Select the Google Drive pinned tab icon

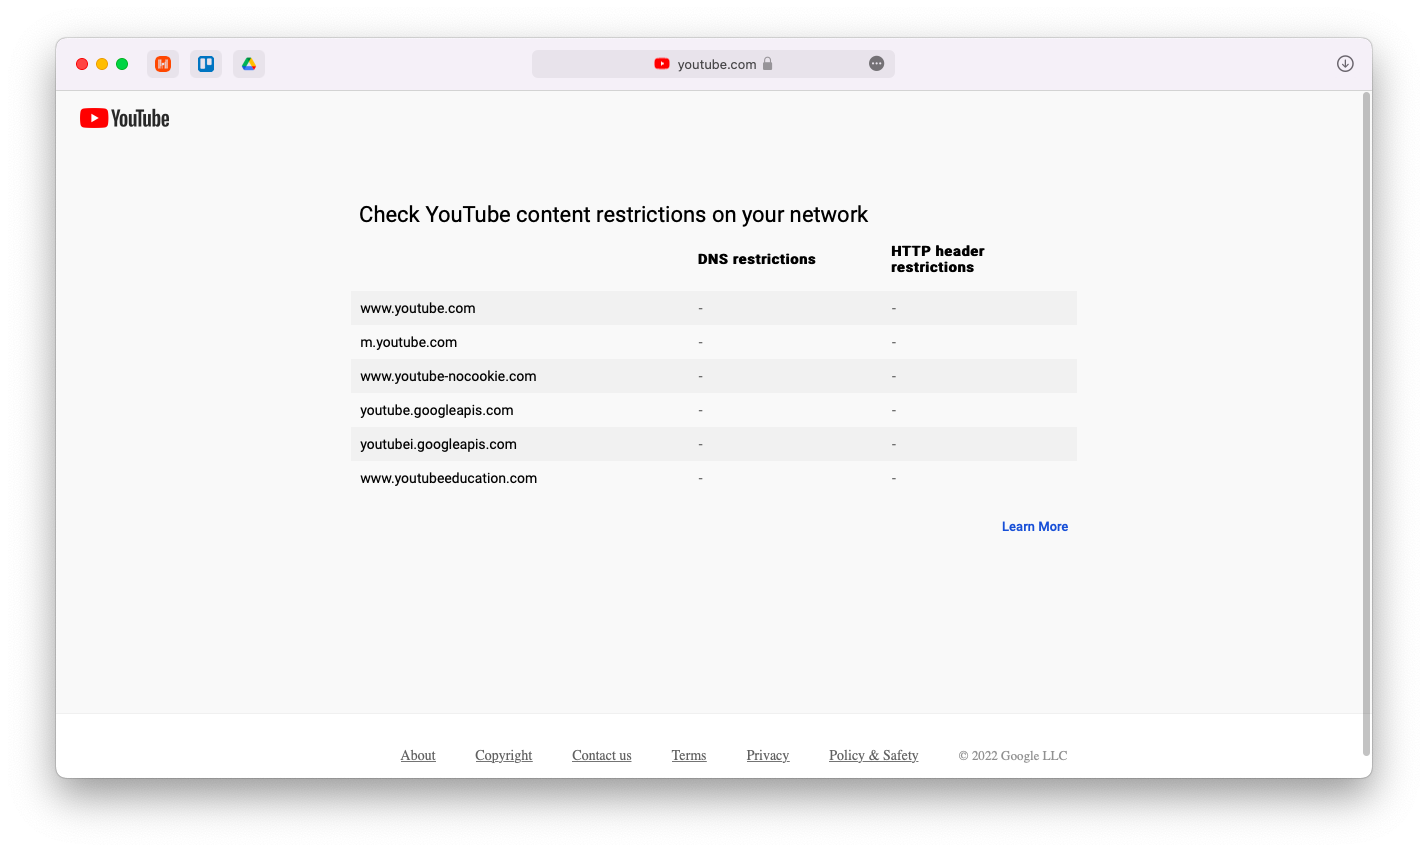point(248,63)
